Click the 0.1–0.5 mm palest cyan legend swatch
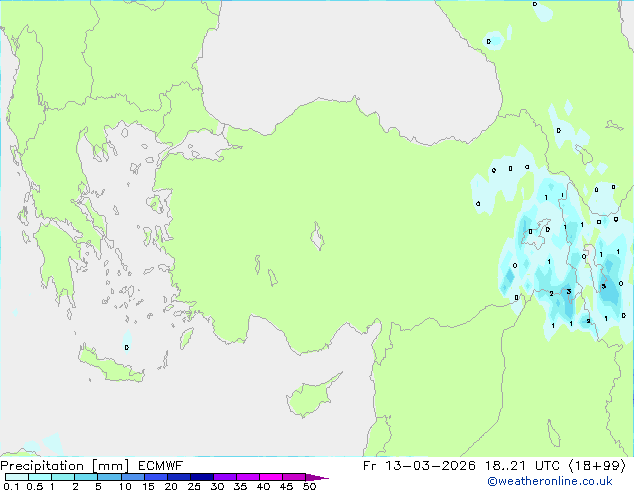 click(x=17, y=477)
